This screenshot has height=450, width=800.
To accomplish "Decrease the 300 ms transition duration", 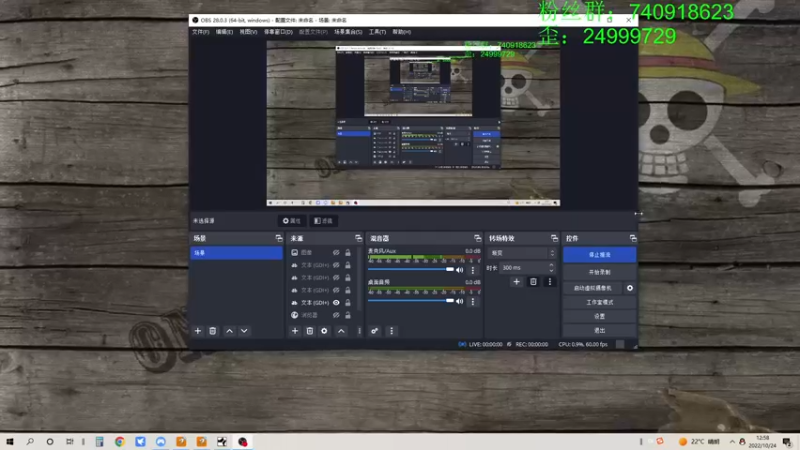I will click(x=552, y=270).
